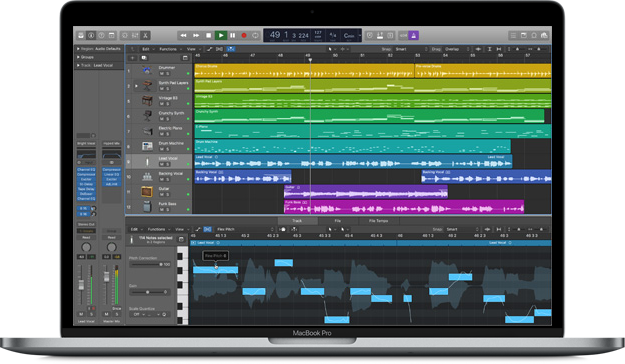Screen dimensions: 625x364
Task: Adjust the Pitch Correction slider
Action: point(150,264)
